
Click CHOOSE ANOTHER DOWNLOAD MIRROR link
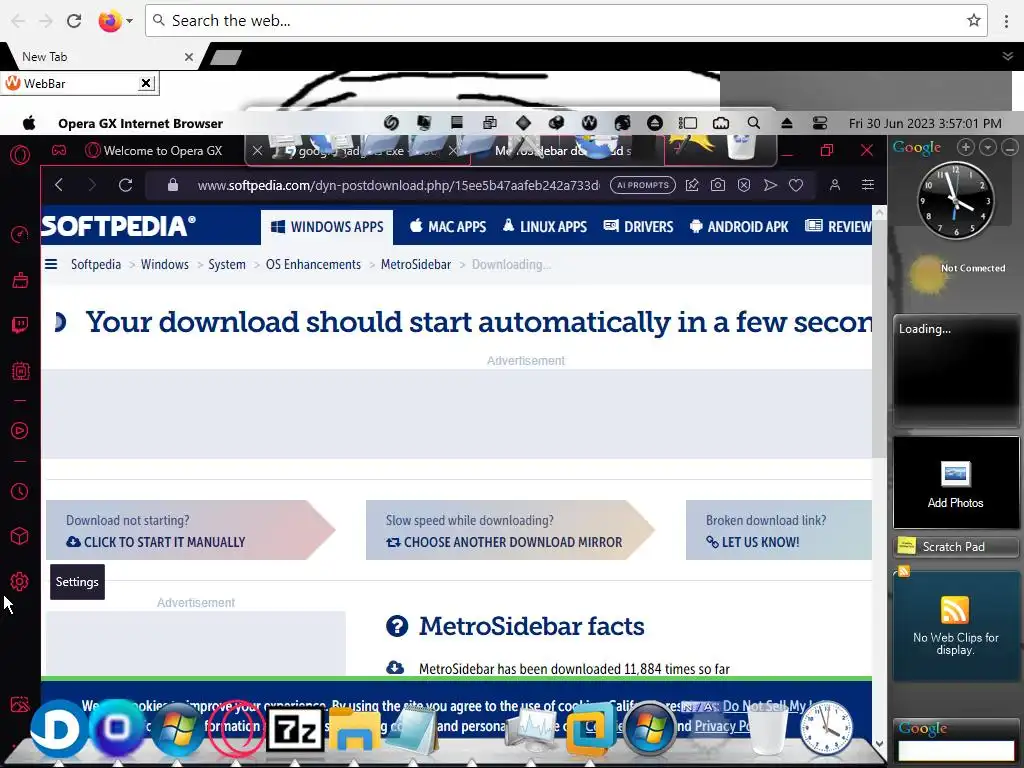504,542
